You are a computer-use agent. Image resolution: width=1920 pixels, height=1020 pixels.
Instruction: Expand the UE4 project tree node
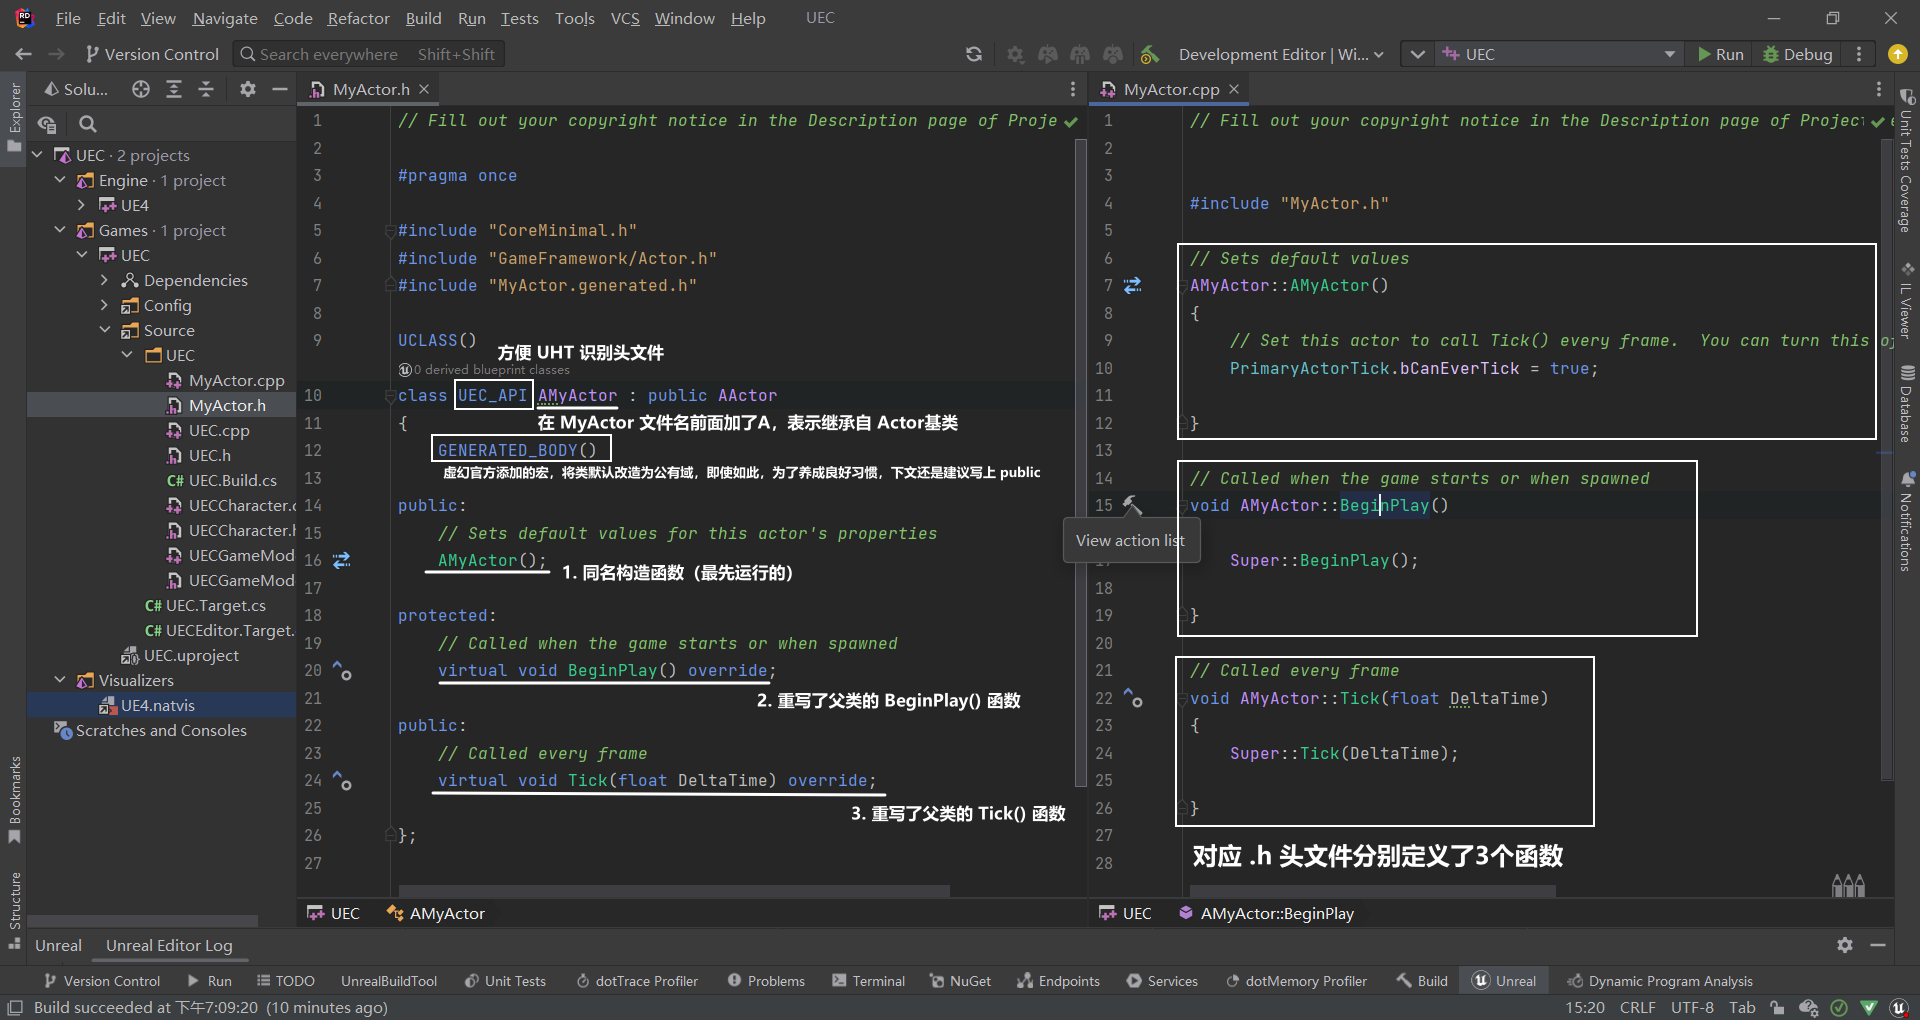[82, 205]
